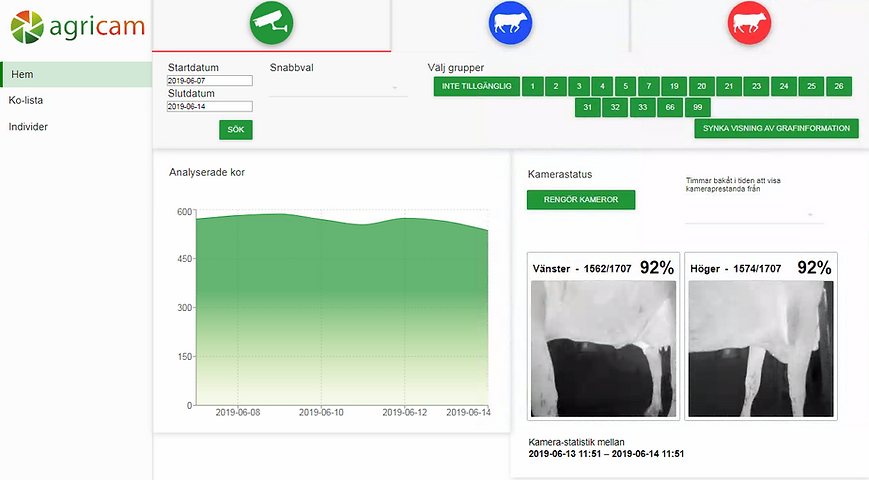The height and width of the screenshot is (480, 869).
Task: Click SYNKA VISNING AV GRAFINFORMATION
Action: pyautogui.click(x=776, y=128)
